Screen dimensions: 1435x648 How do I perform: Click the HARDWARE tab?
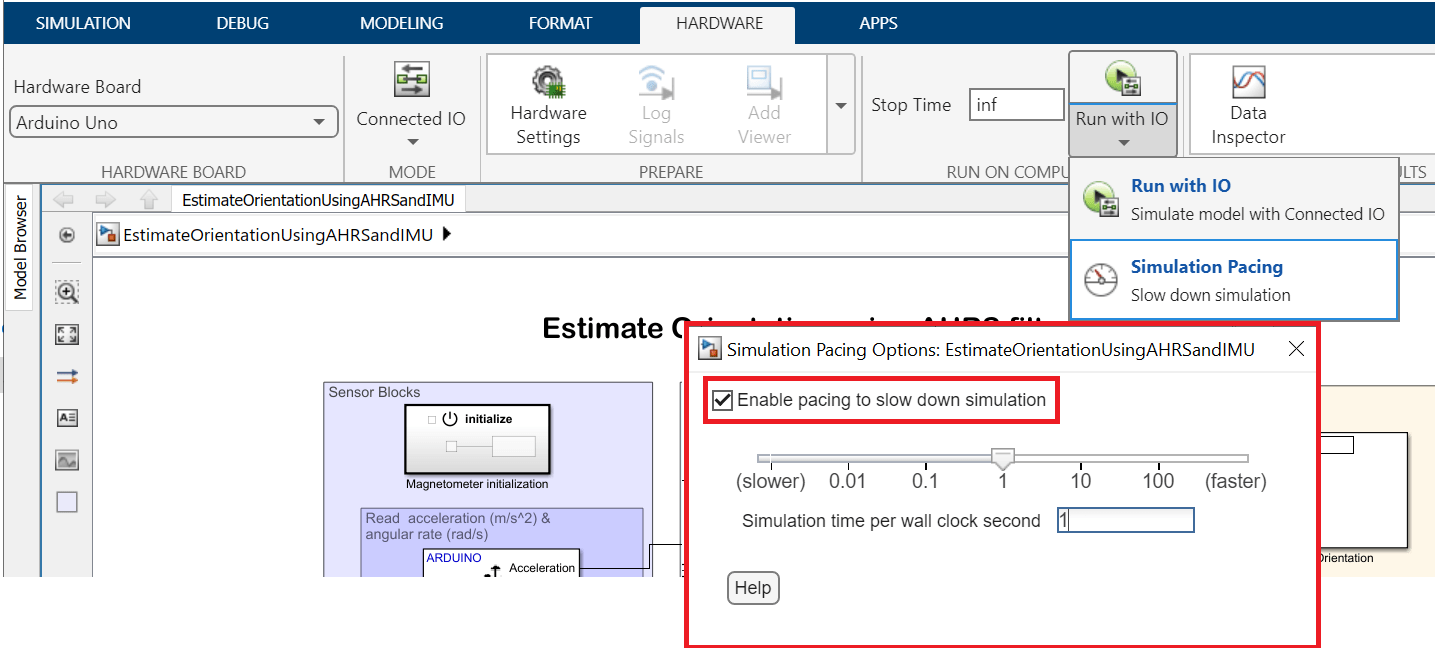pyautogui.click(x=719, y=23)
